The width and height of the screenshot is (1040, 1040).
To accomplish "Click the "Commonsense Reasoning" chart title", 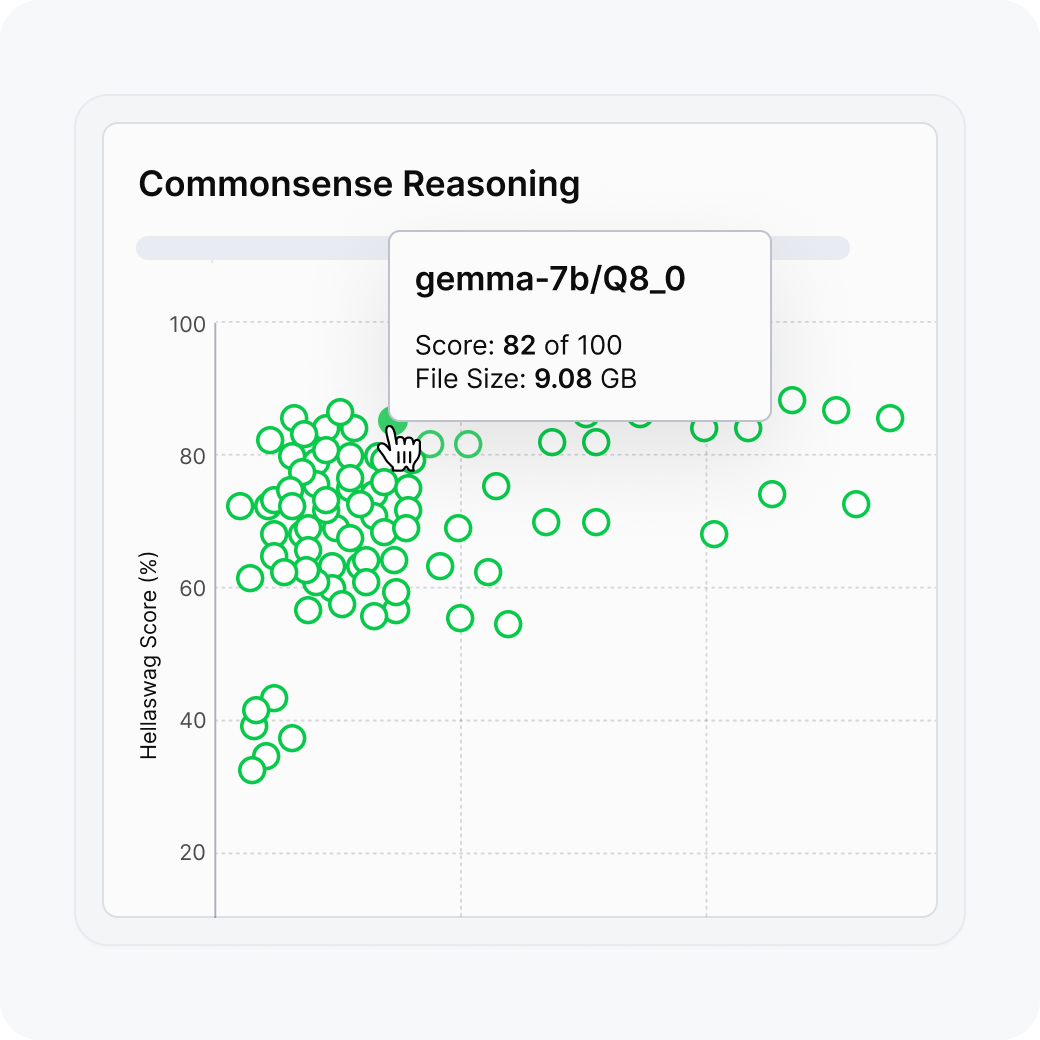I will point(359,184).
